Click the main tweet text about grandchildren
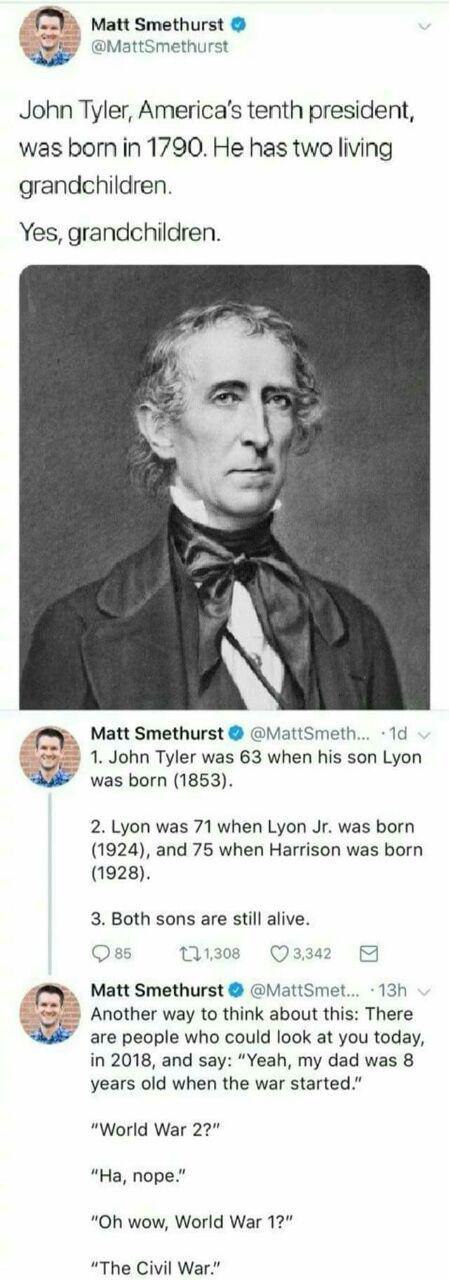449x1280 pixels. pyautogui.click(x=210, y=176)
